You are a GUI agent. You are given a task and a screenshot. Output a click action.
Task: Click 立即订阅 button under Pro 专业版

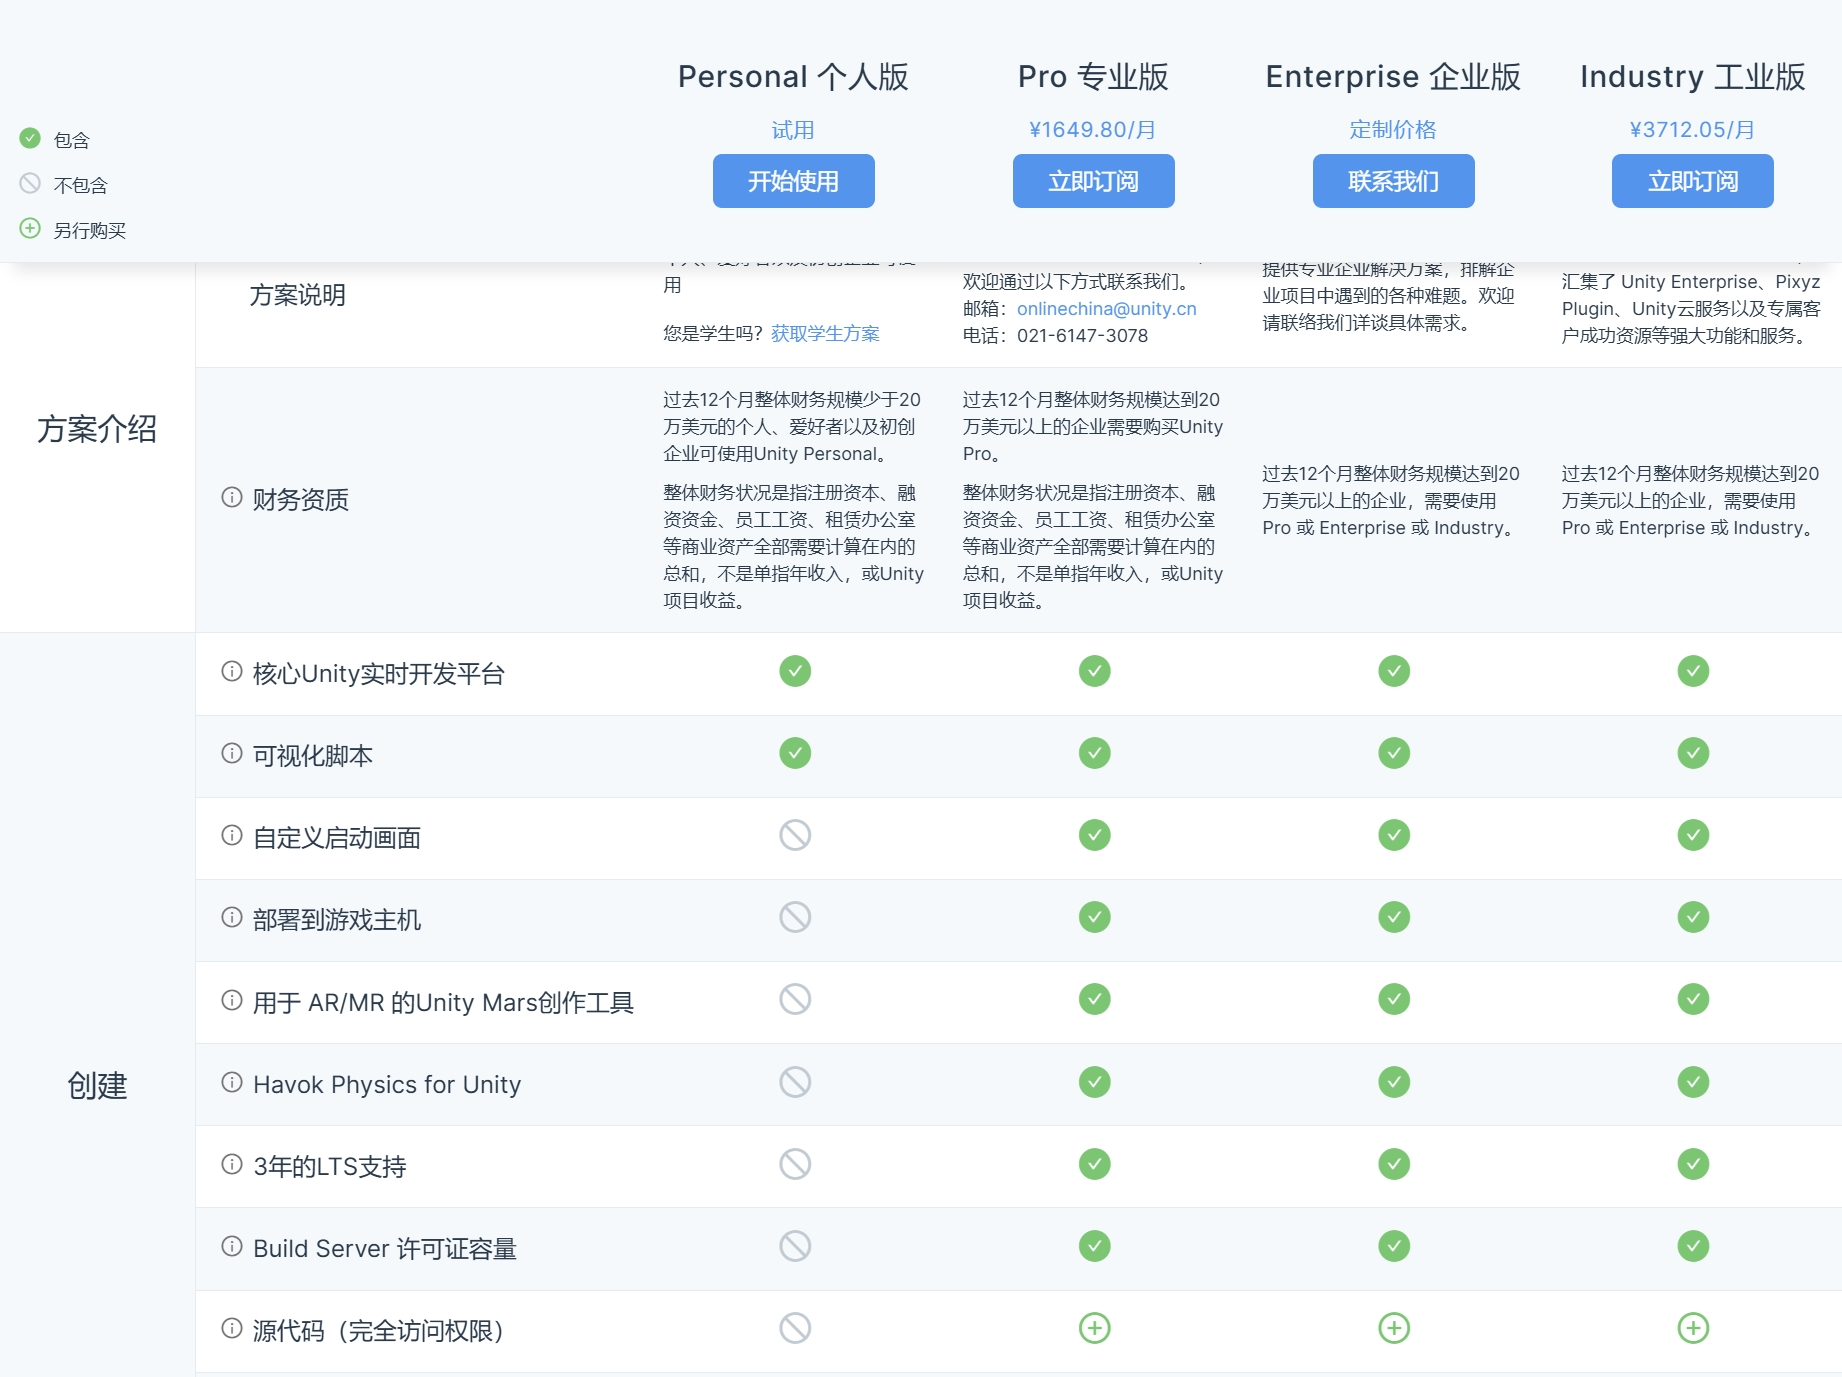pos(1093,181)
